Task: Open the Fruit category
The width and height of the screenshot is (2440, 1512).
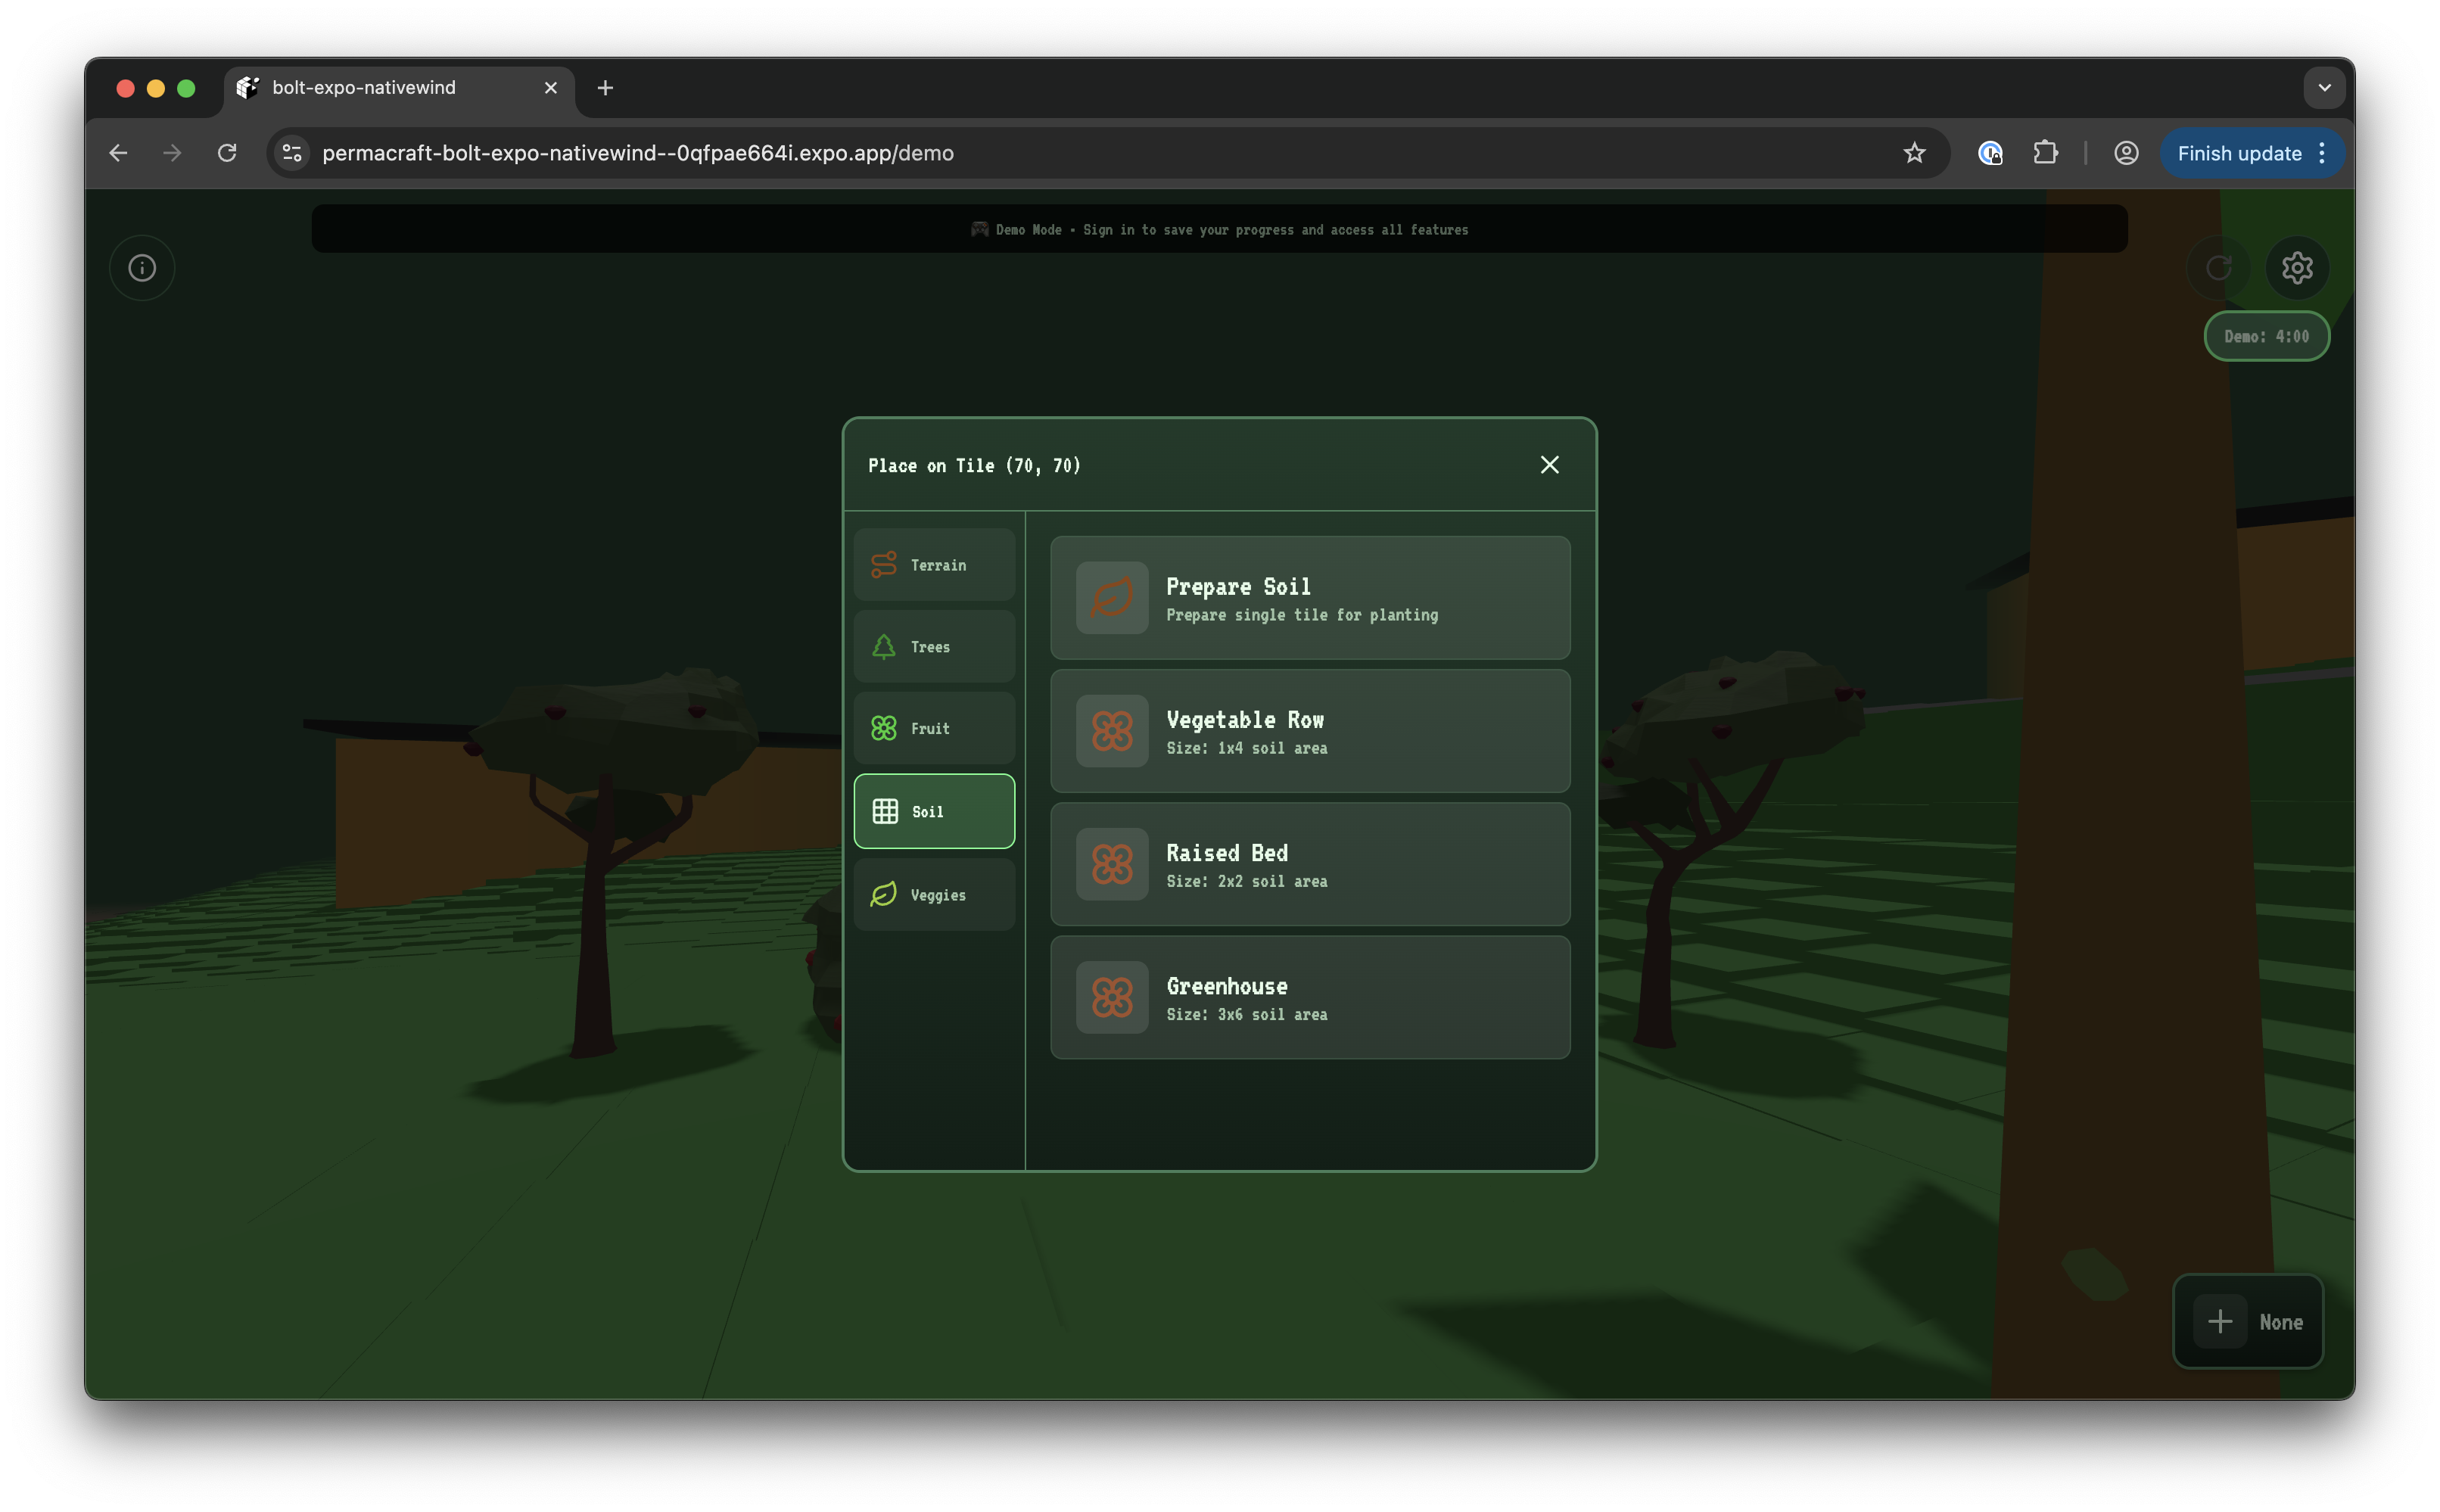Action: [x=934, y=729]
